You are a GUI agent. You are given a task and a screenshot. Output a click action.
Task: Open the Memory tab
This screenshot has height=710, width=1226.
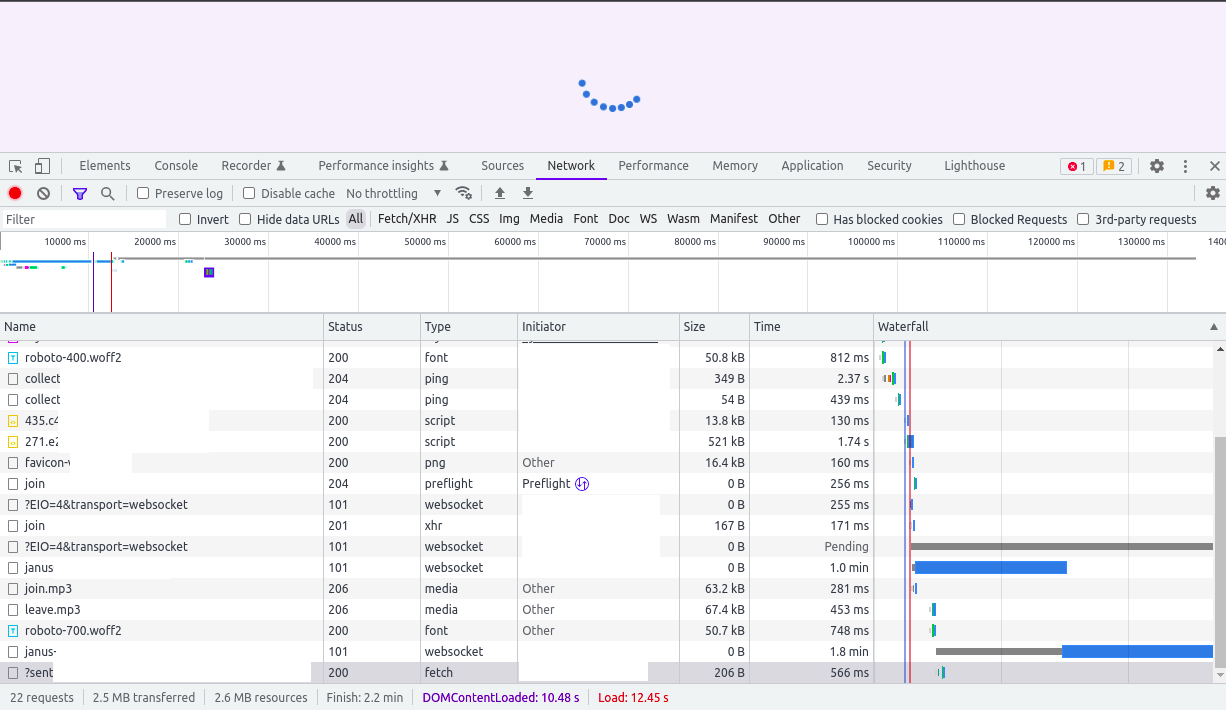tap(735, 166)
